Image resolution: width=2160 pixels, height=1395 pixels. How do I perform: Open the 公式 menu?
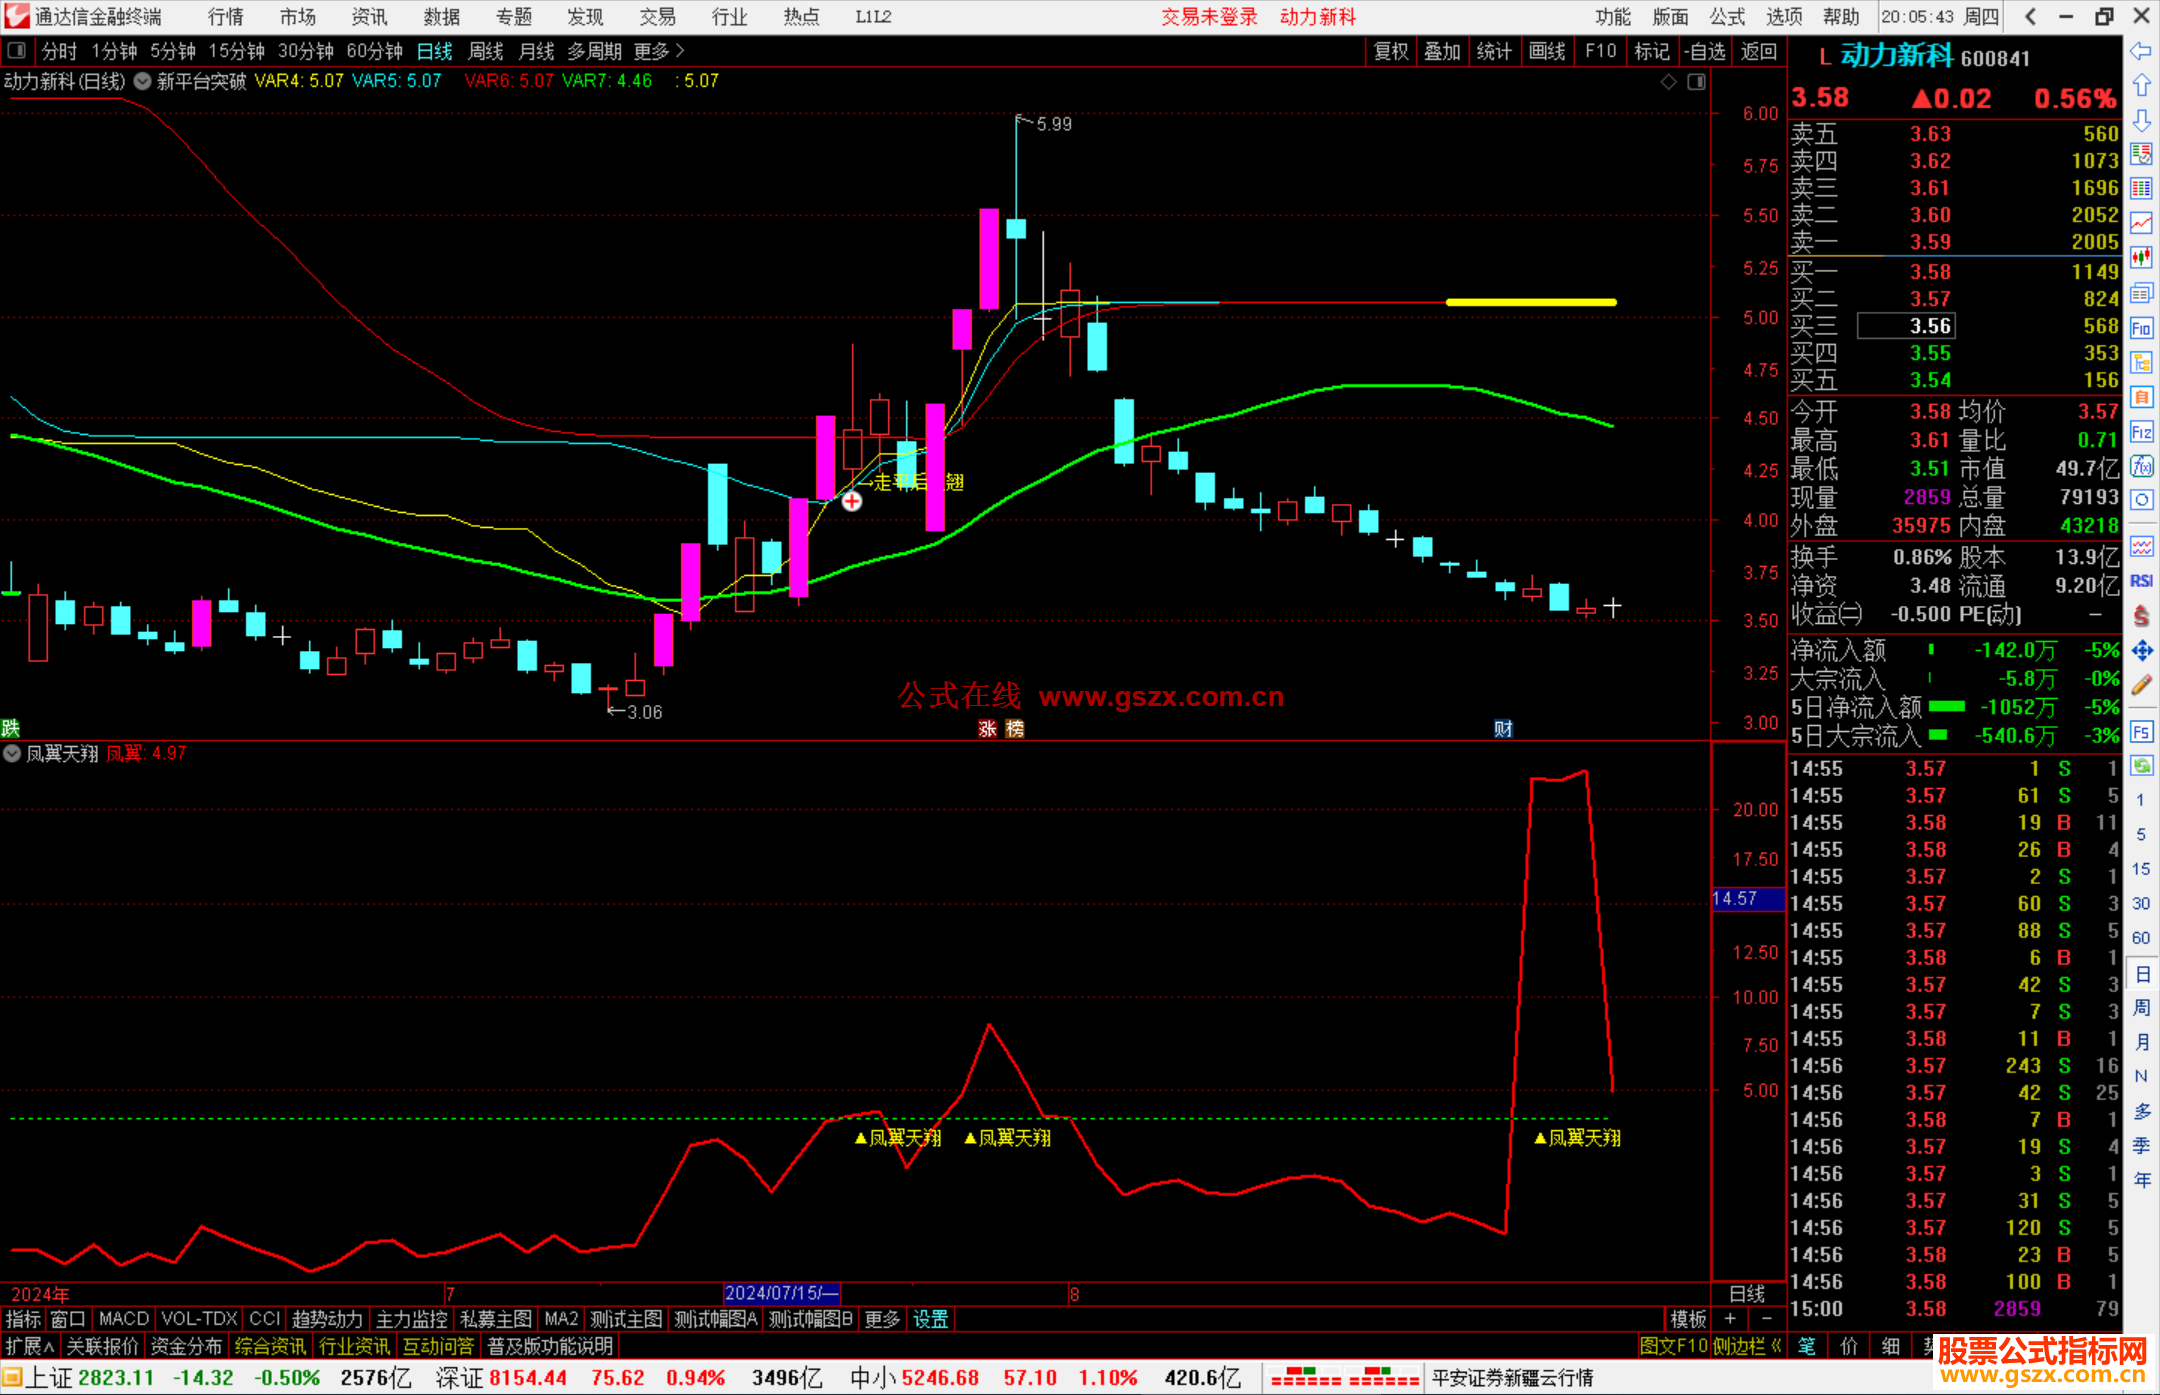point(1727,17)
